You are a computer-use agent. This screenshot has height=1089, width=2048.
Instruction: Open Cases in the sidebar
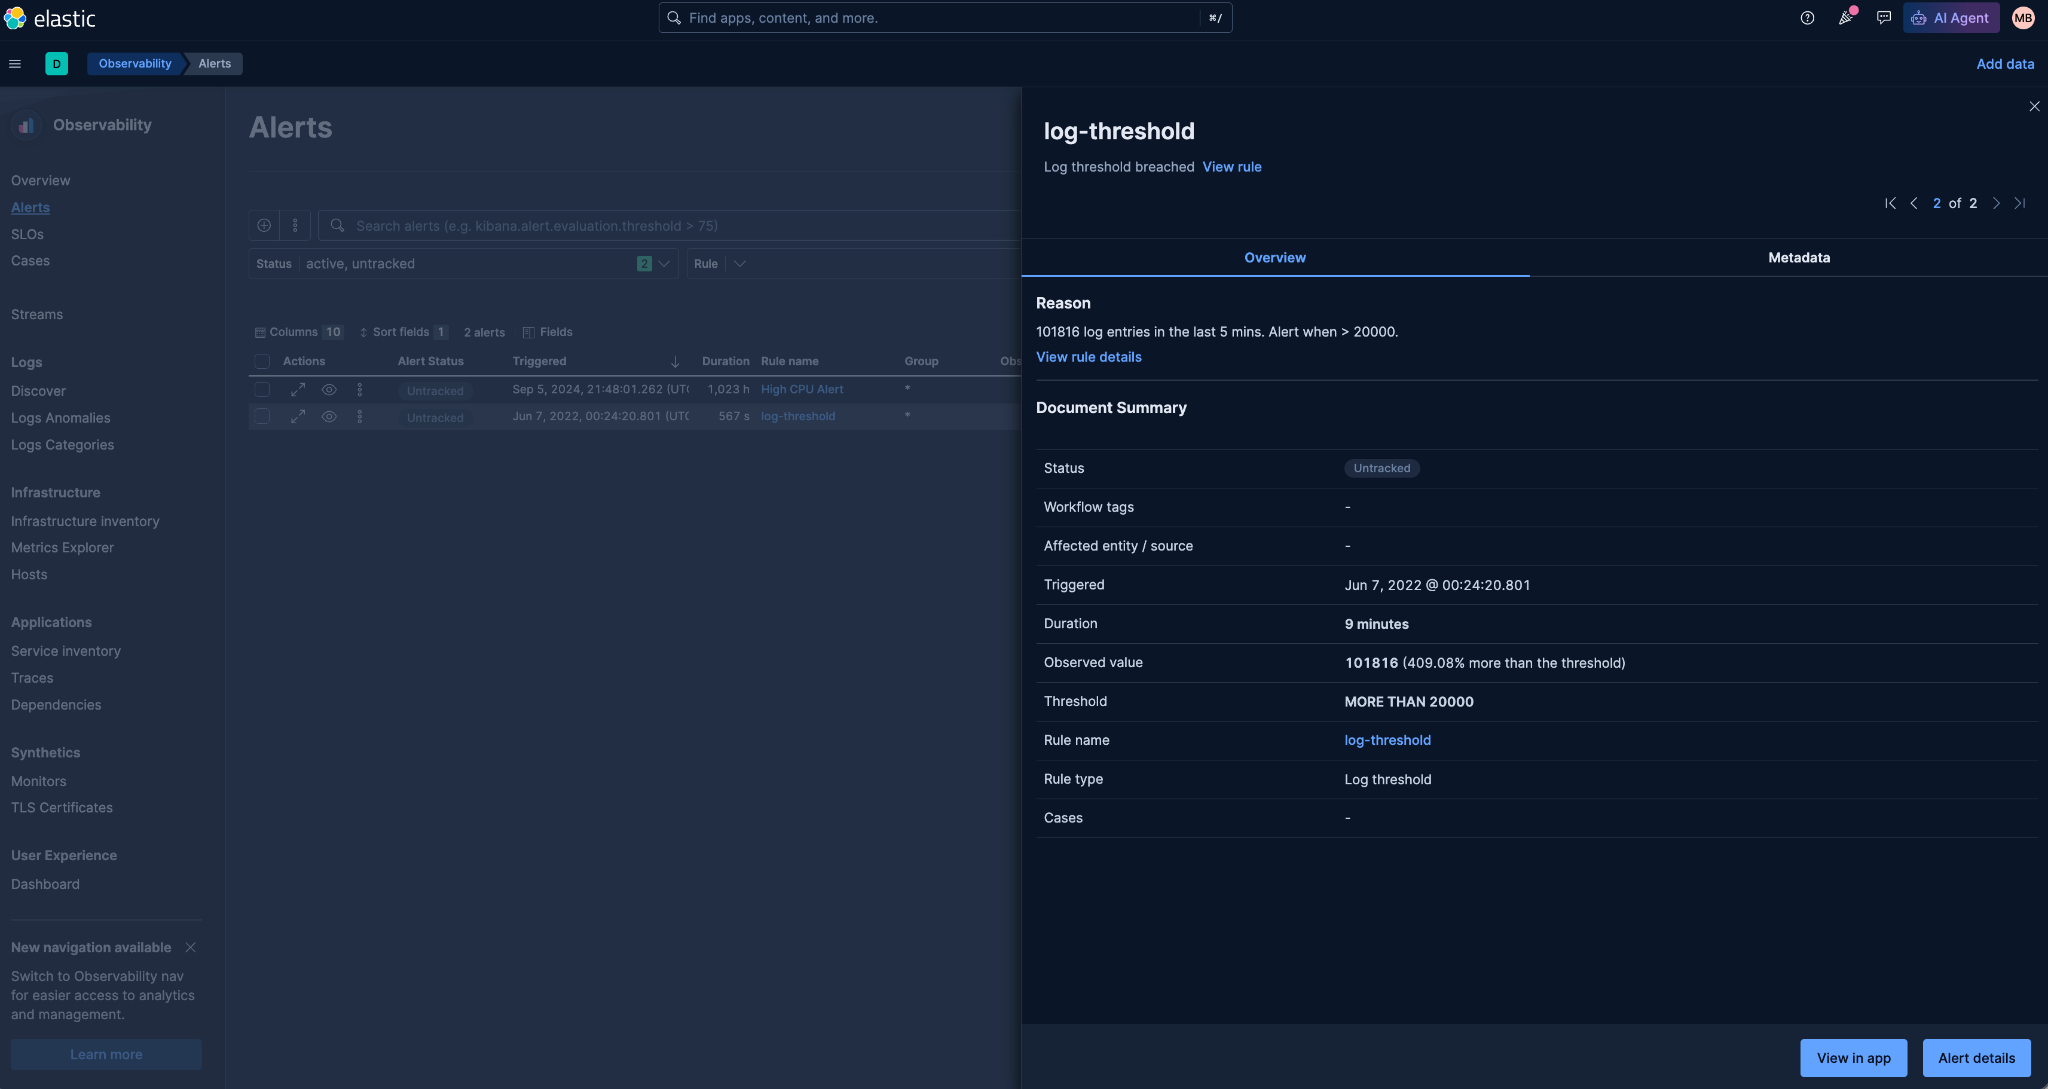(x=30, y=261)
